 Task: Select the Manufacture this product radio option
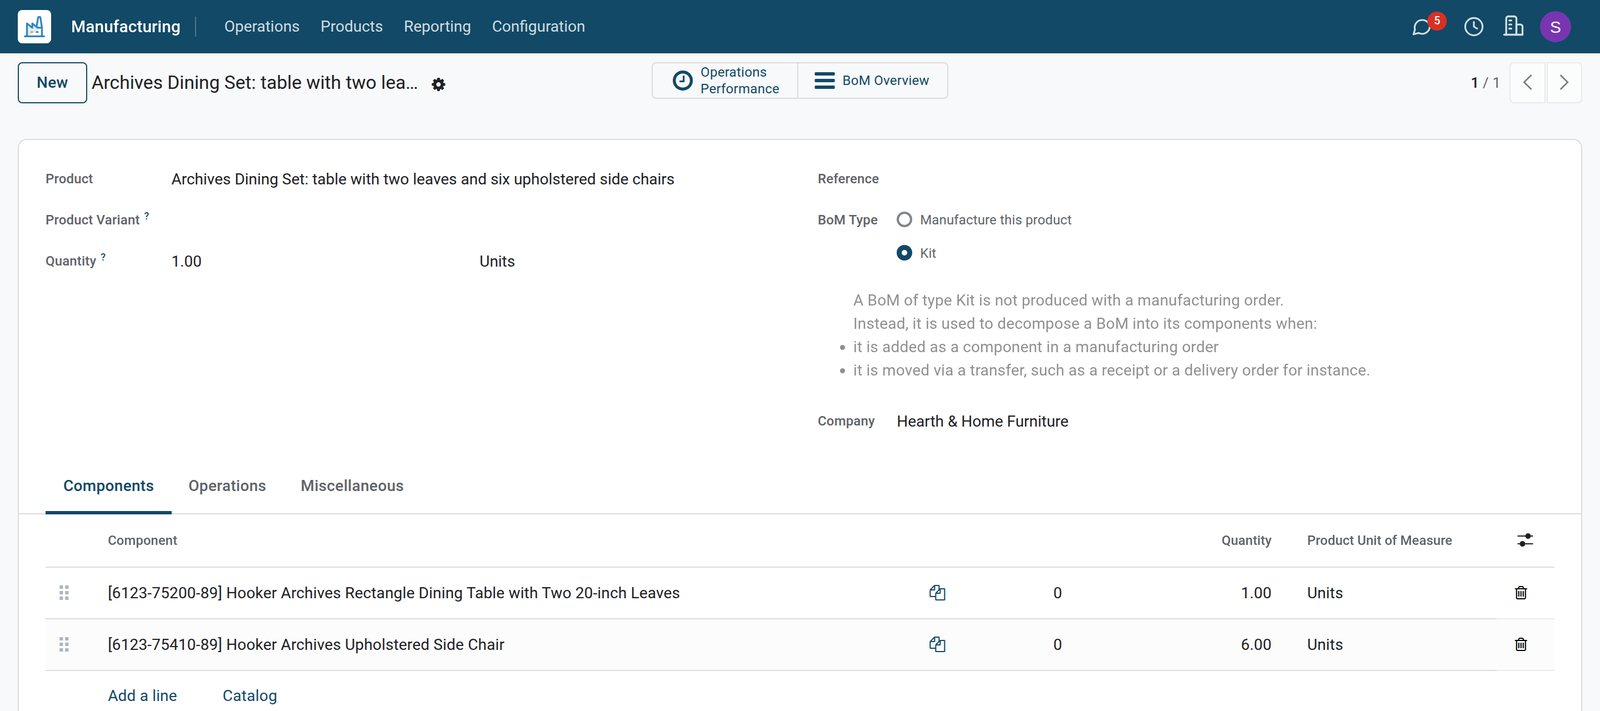coord(905,220)
